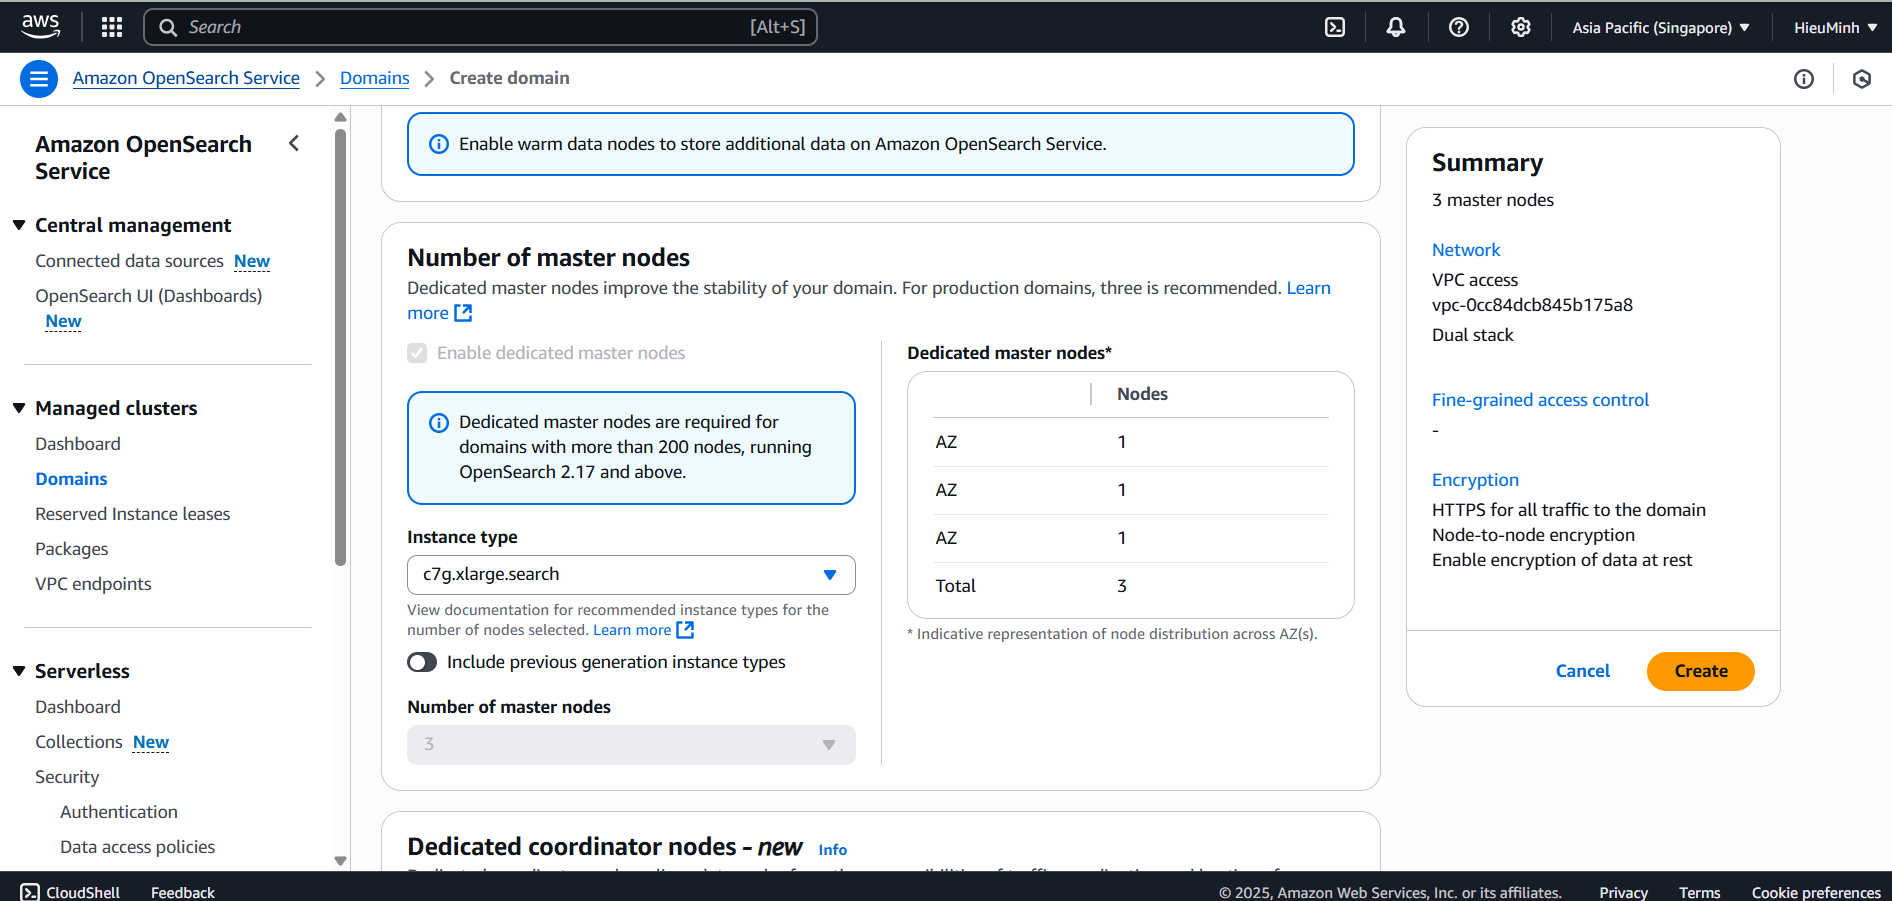Open Privacy link in the footer
Viewport: 1892px width, 901px height.
1623,892
